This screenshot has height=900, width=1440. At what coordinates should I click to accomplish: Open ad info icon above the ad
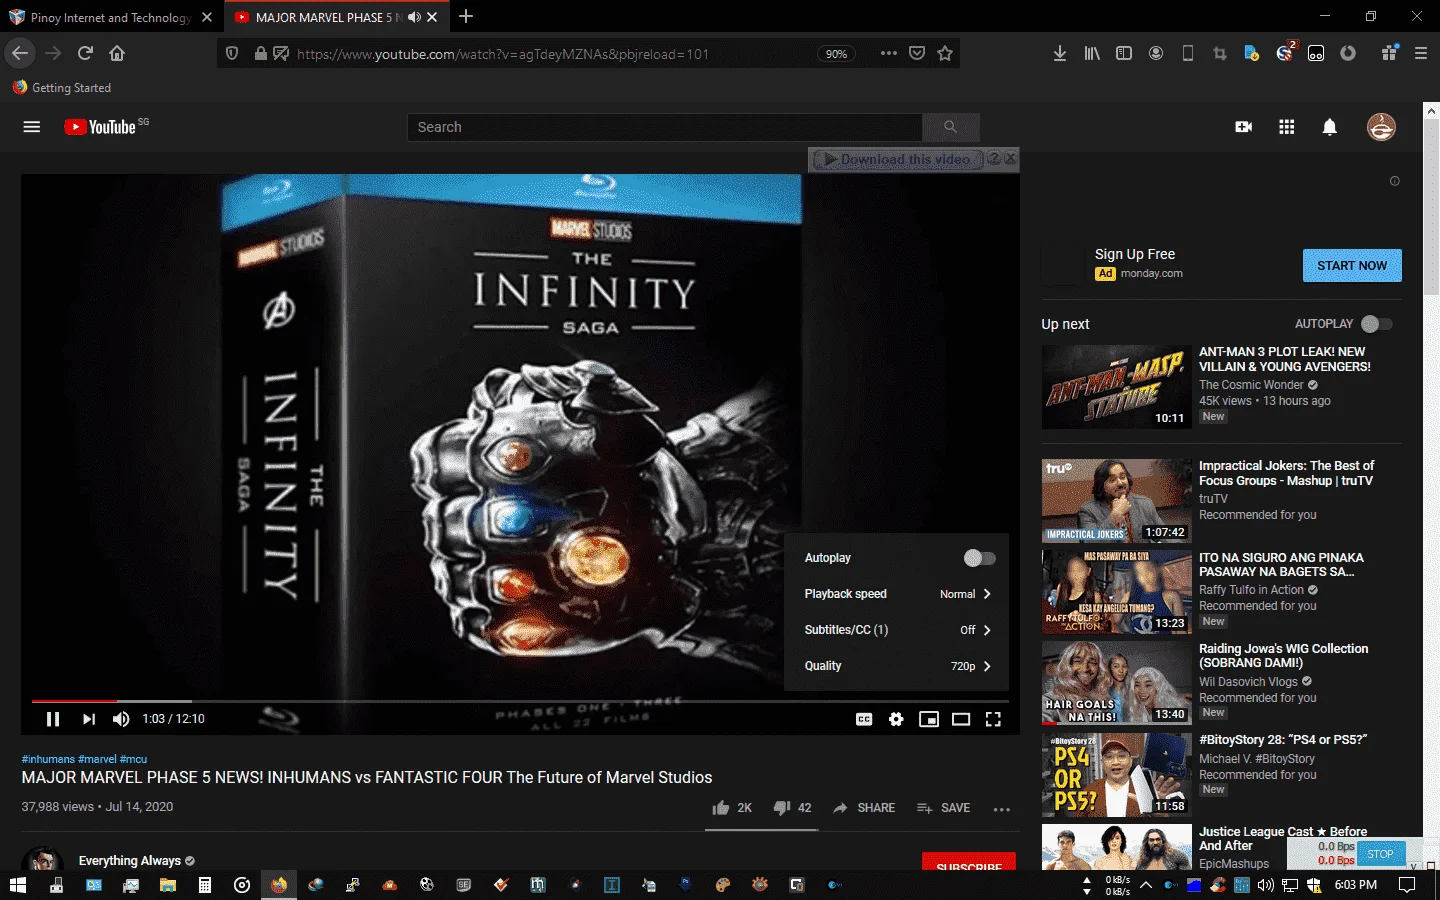click(x=1394, y=181)
